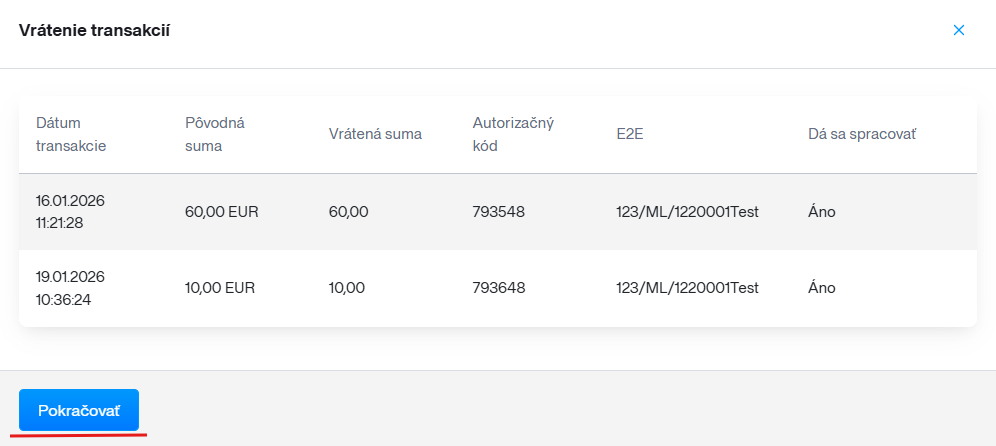Click the Dátum transakcie column header

pos(71,134)
